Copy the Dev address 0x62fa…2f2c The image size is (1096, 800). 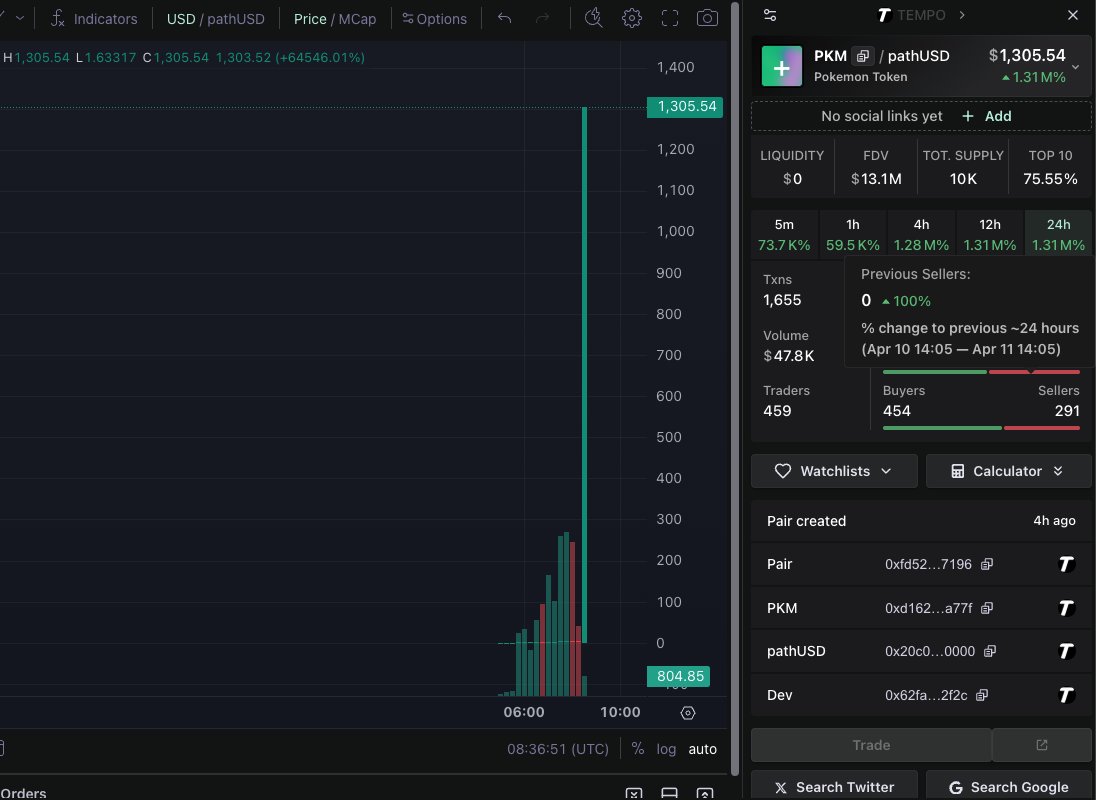[982, 695]
